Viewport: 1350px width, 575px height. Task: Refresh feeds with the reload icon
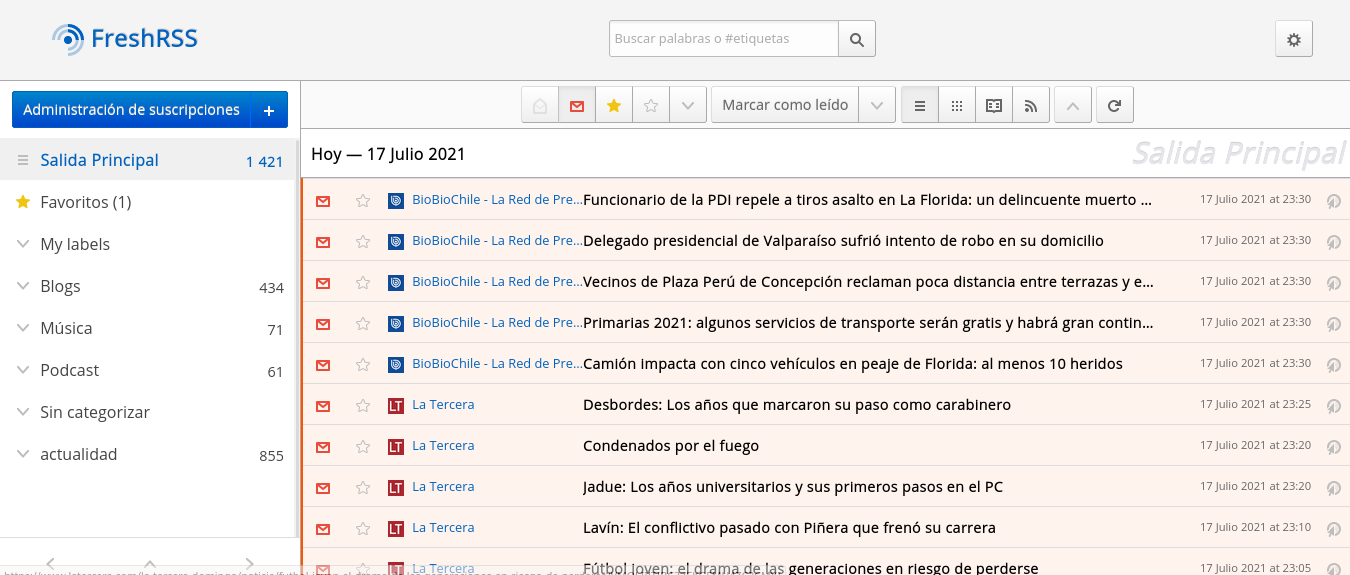coord(1114,105)
